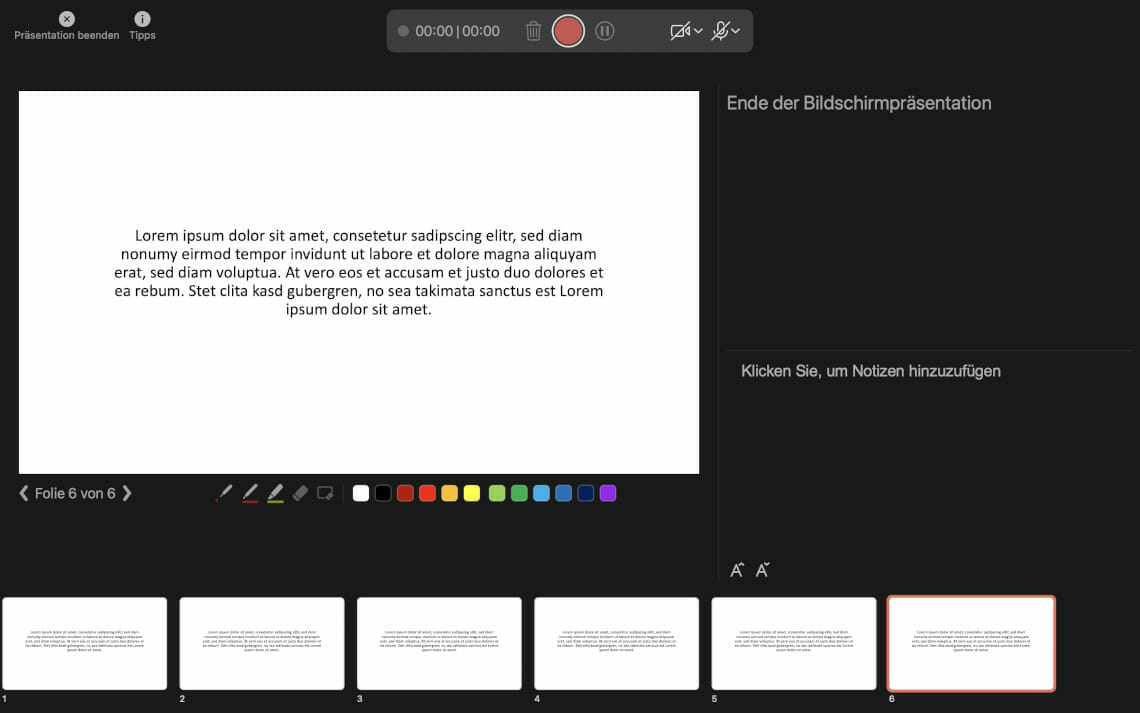
Task: Select the Highlighter tool
Action: point(276,492)
